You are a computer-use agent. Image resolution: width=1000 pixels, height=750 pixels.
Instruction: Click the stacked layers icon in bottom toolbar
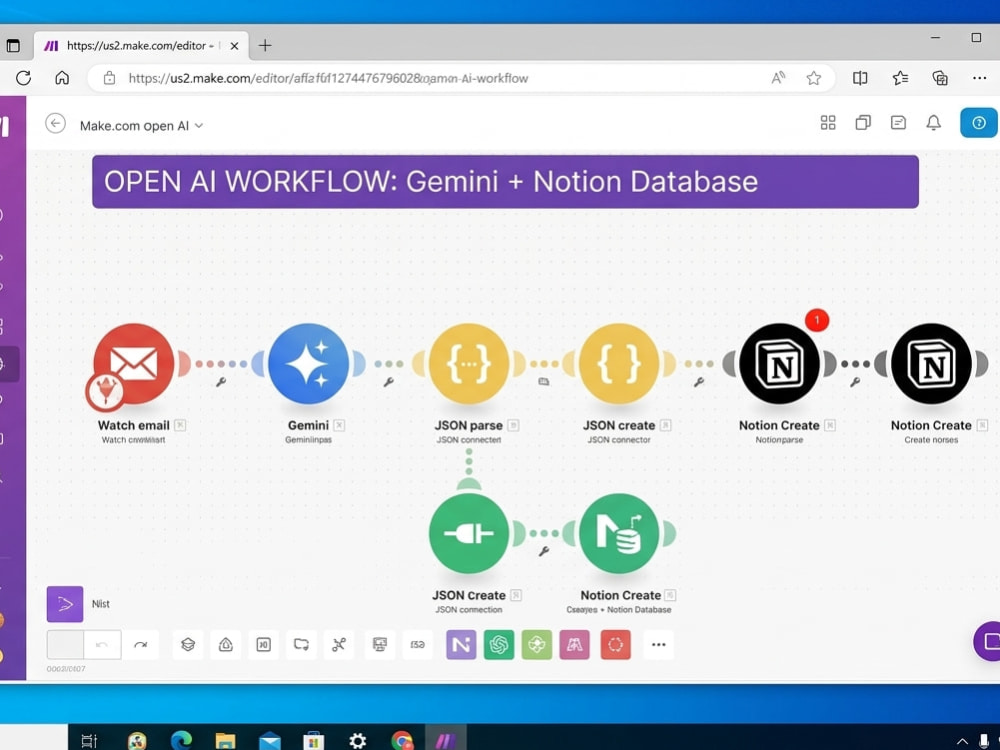pos(188,645)
